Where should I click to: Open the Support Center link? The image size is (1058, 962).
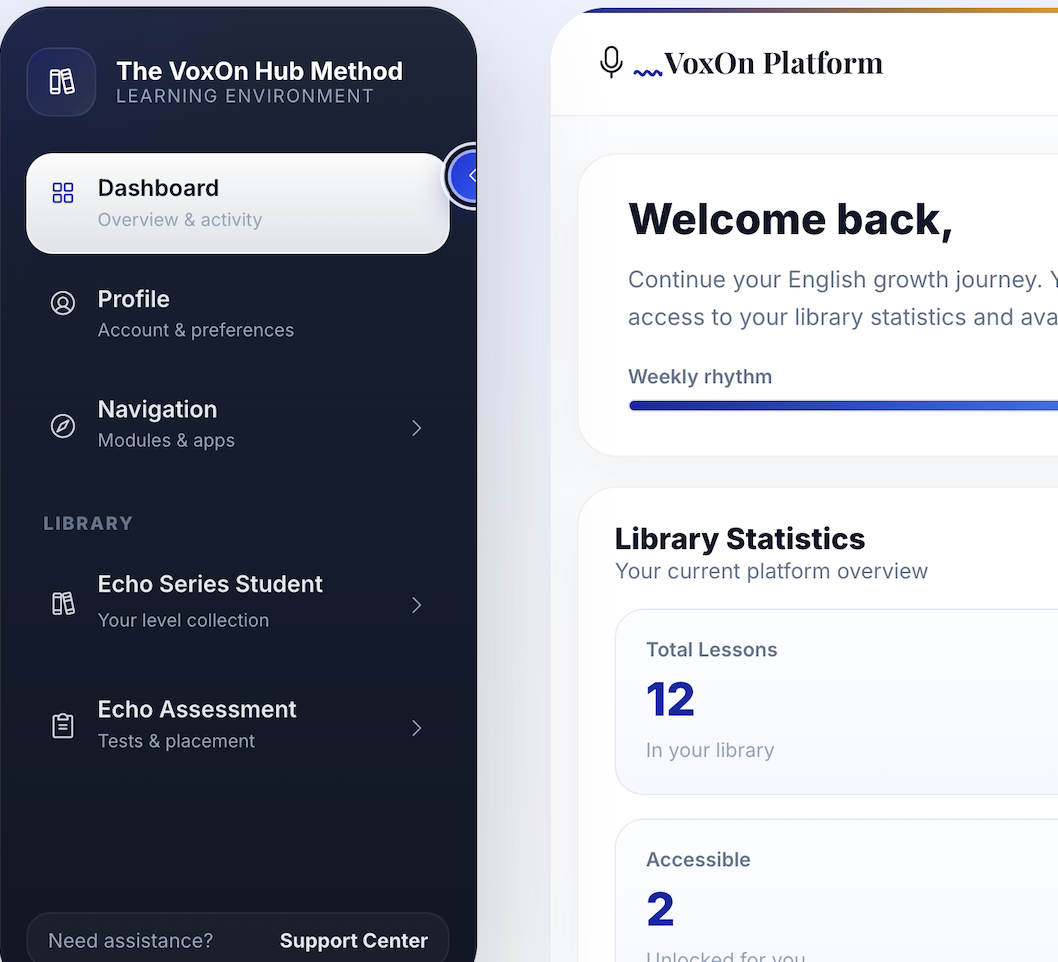pos(354,940)
